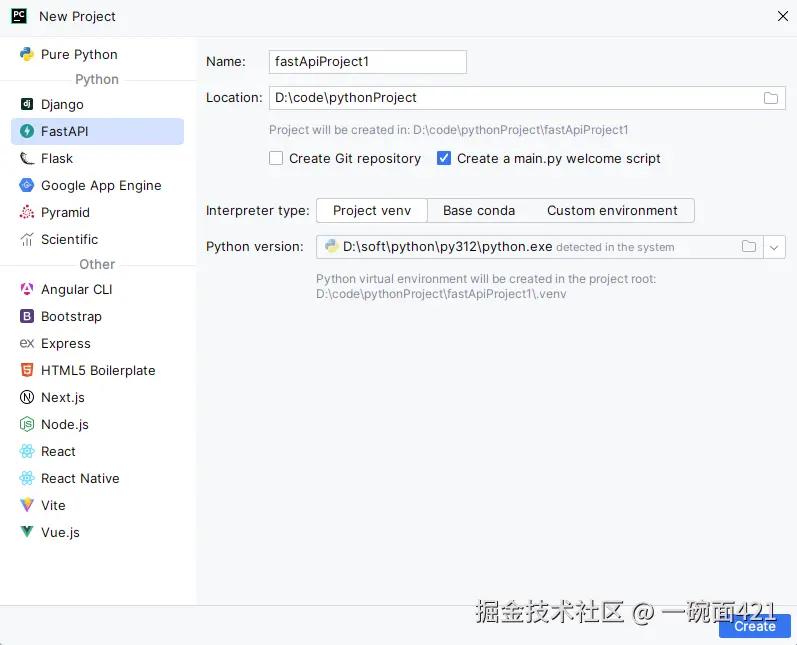The height and width of the screenshot is (645, 797).
Task: Choose Flask project type
Action: click(x=98, y=158)
